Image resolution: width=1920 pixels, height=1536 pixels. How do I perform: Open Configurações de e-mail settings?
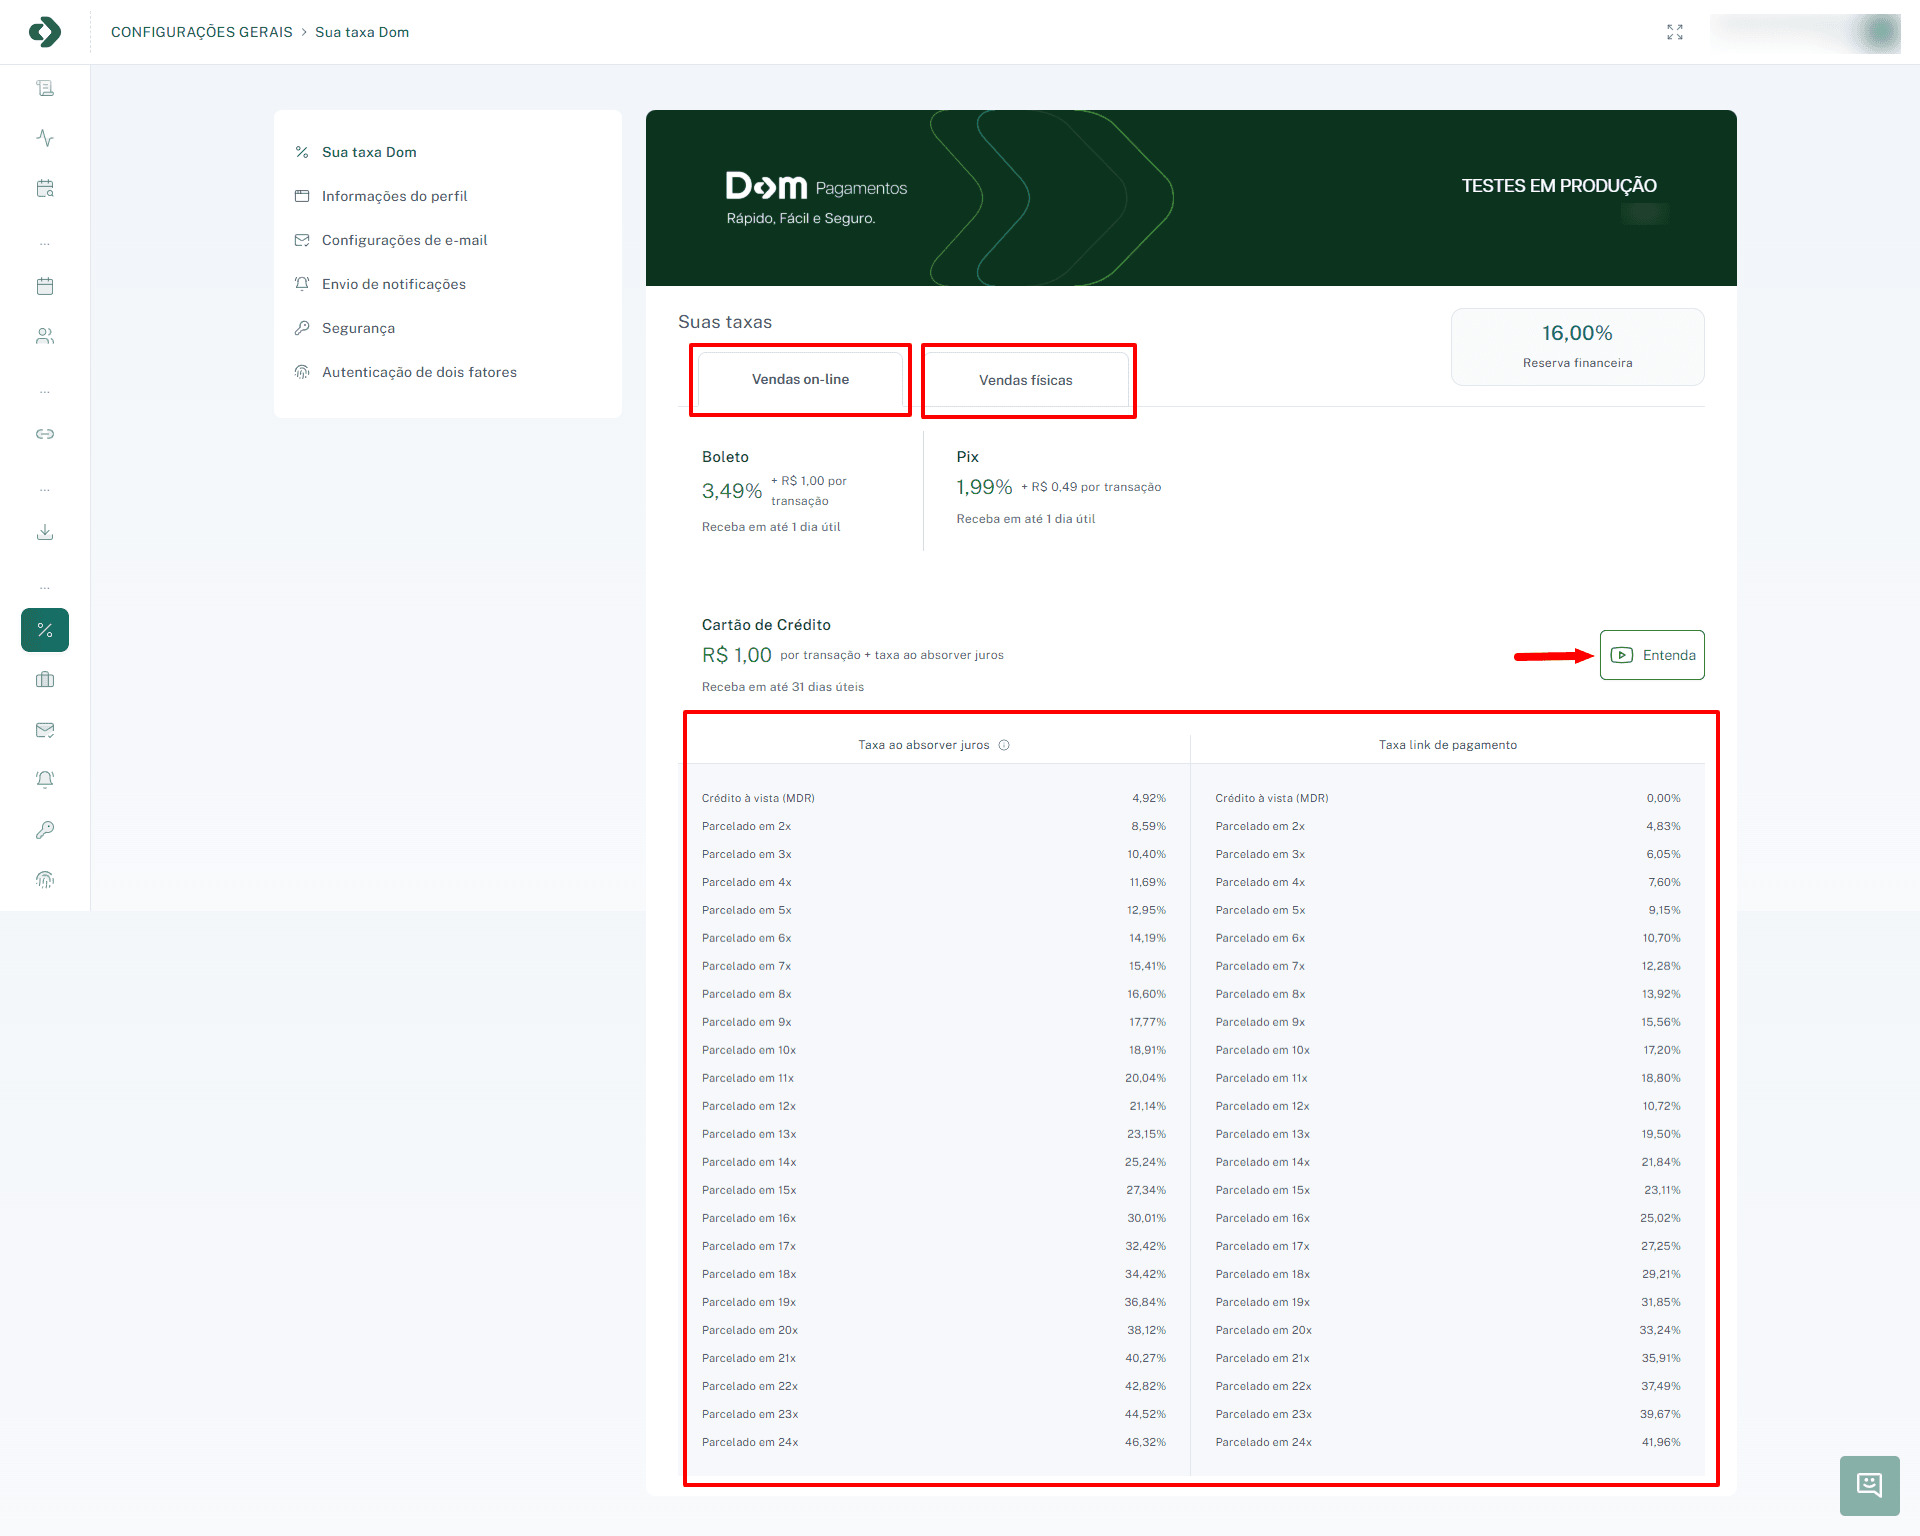(404, 239)
